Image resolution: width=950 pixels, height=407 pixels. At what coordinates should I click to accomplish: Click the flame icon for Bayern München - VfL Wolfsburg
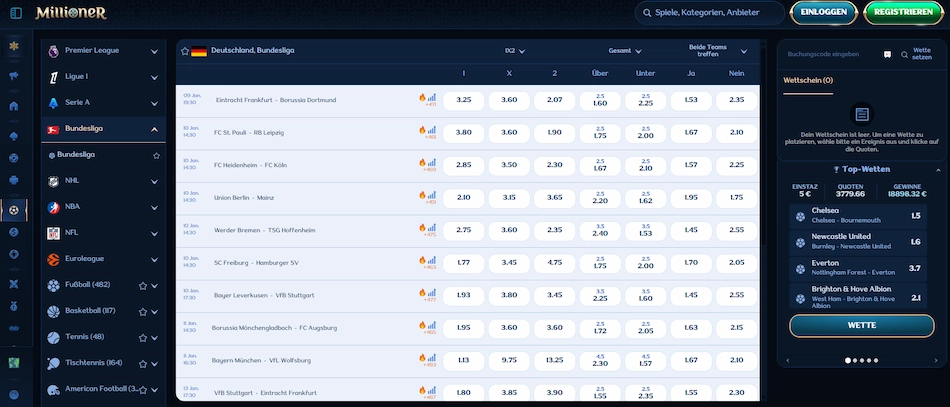click(x=422, y=357)
